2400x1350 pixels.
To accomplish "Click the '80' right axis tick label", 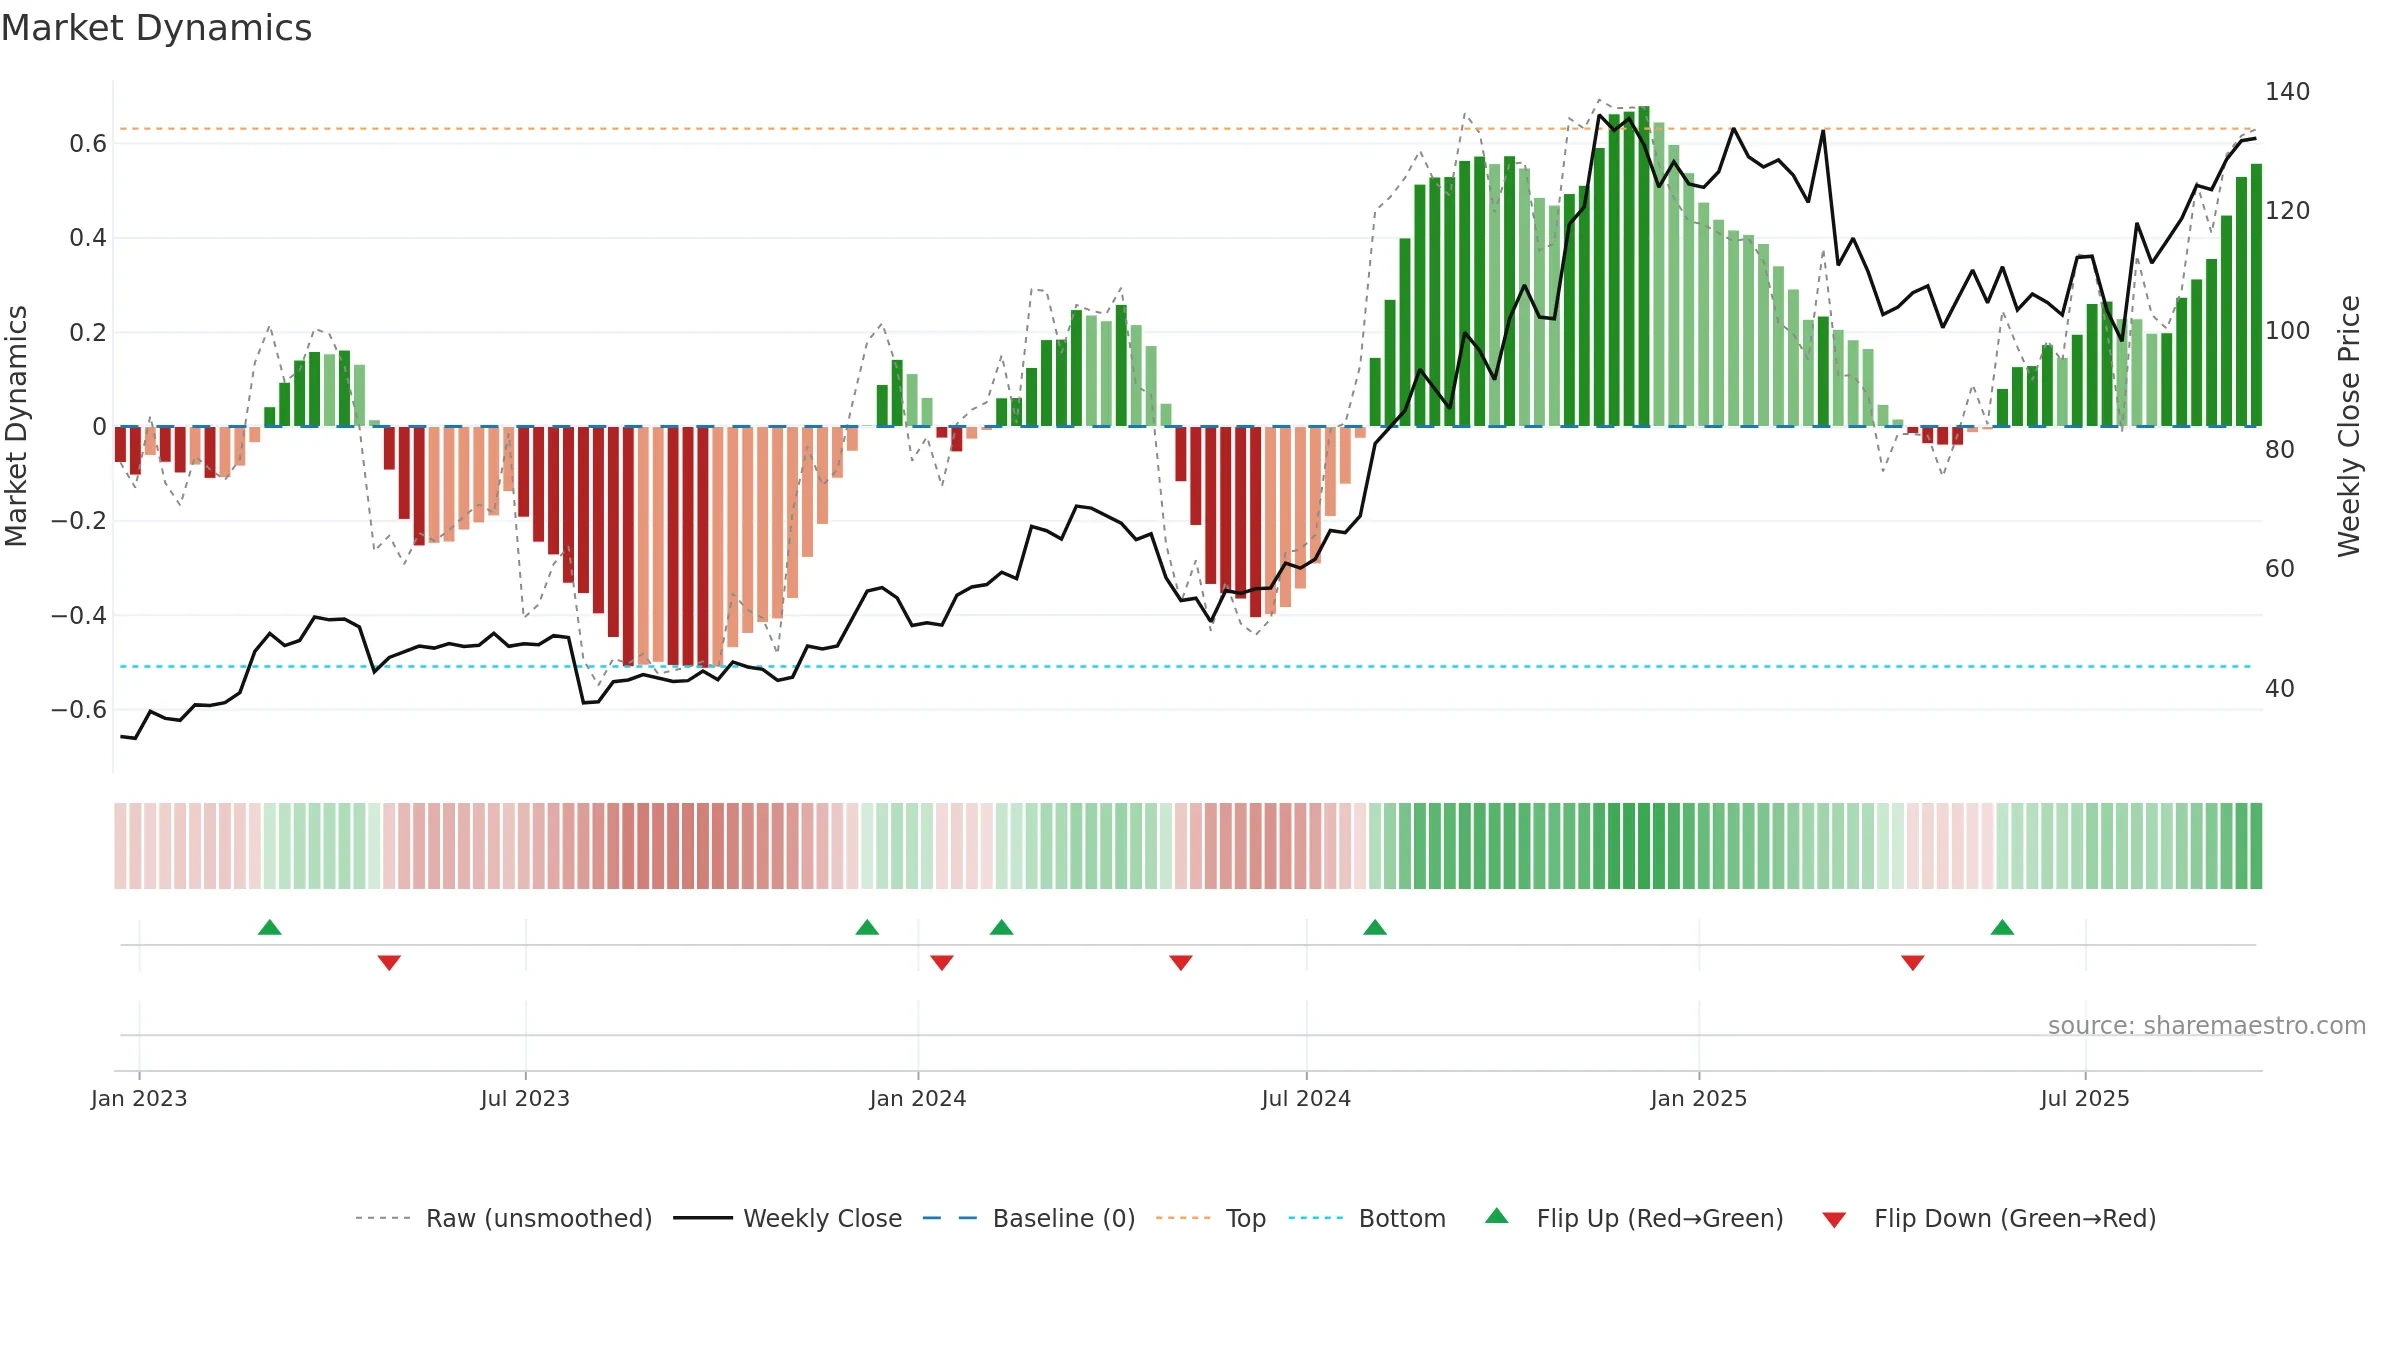I will click(2280, 450).
